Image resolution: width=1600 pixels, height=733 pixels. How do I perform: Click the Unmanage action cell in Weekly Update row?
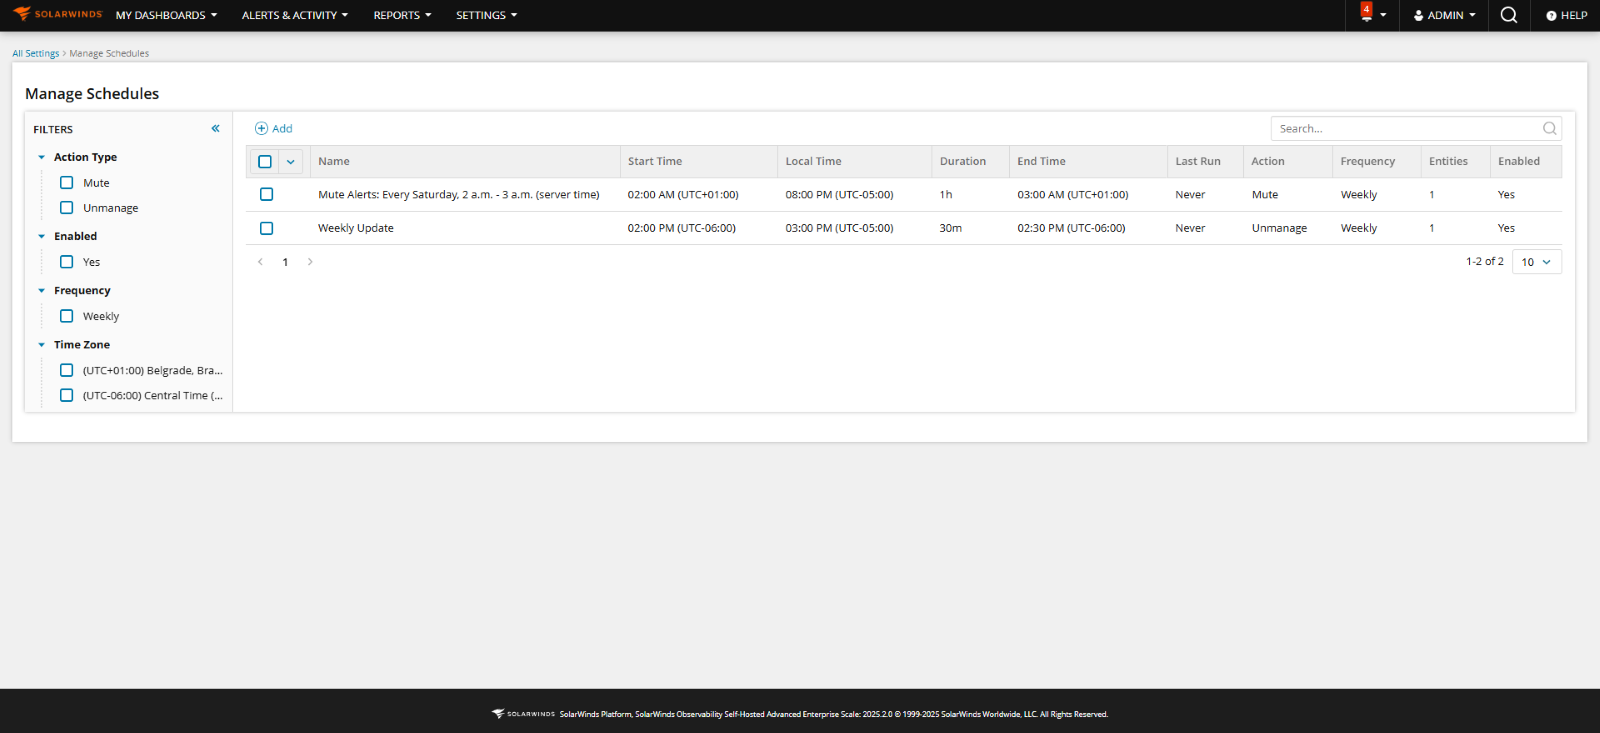point(1279,228)
